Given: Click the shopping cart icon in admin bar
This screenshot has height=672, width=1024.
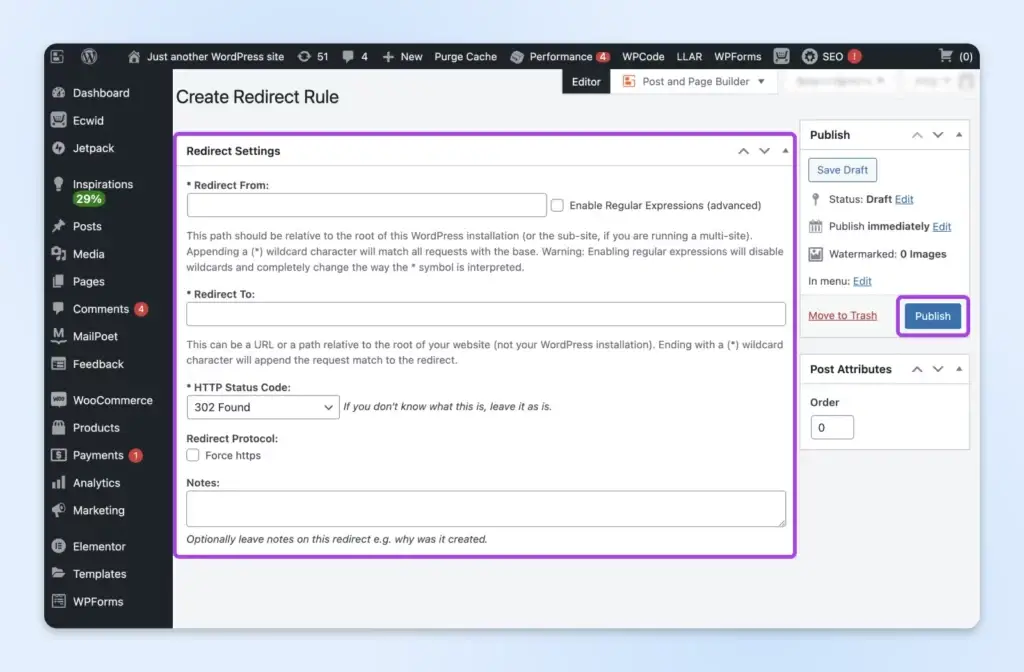Looking at the screenshot, I should (x=945, y=57).
